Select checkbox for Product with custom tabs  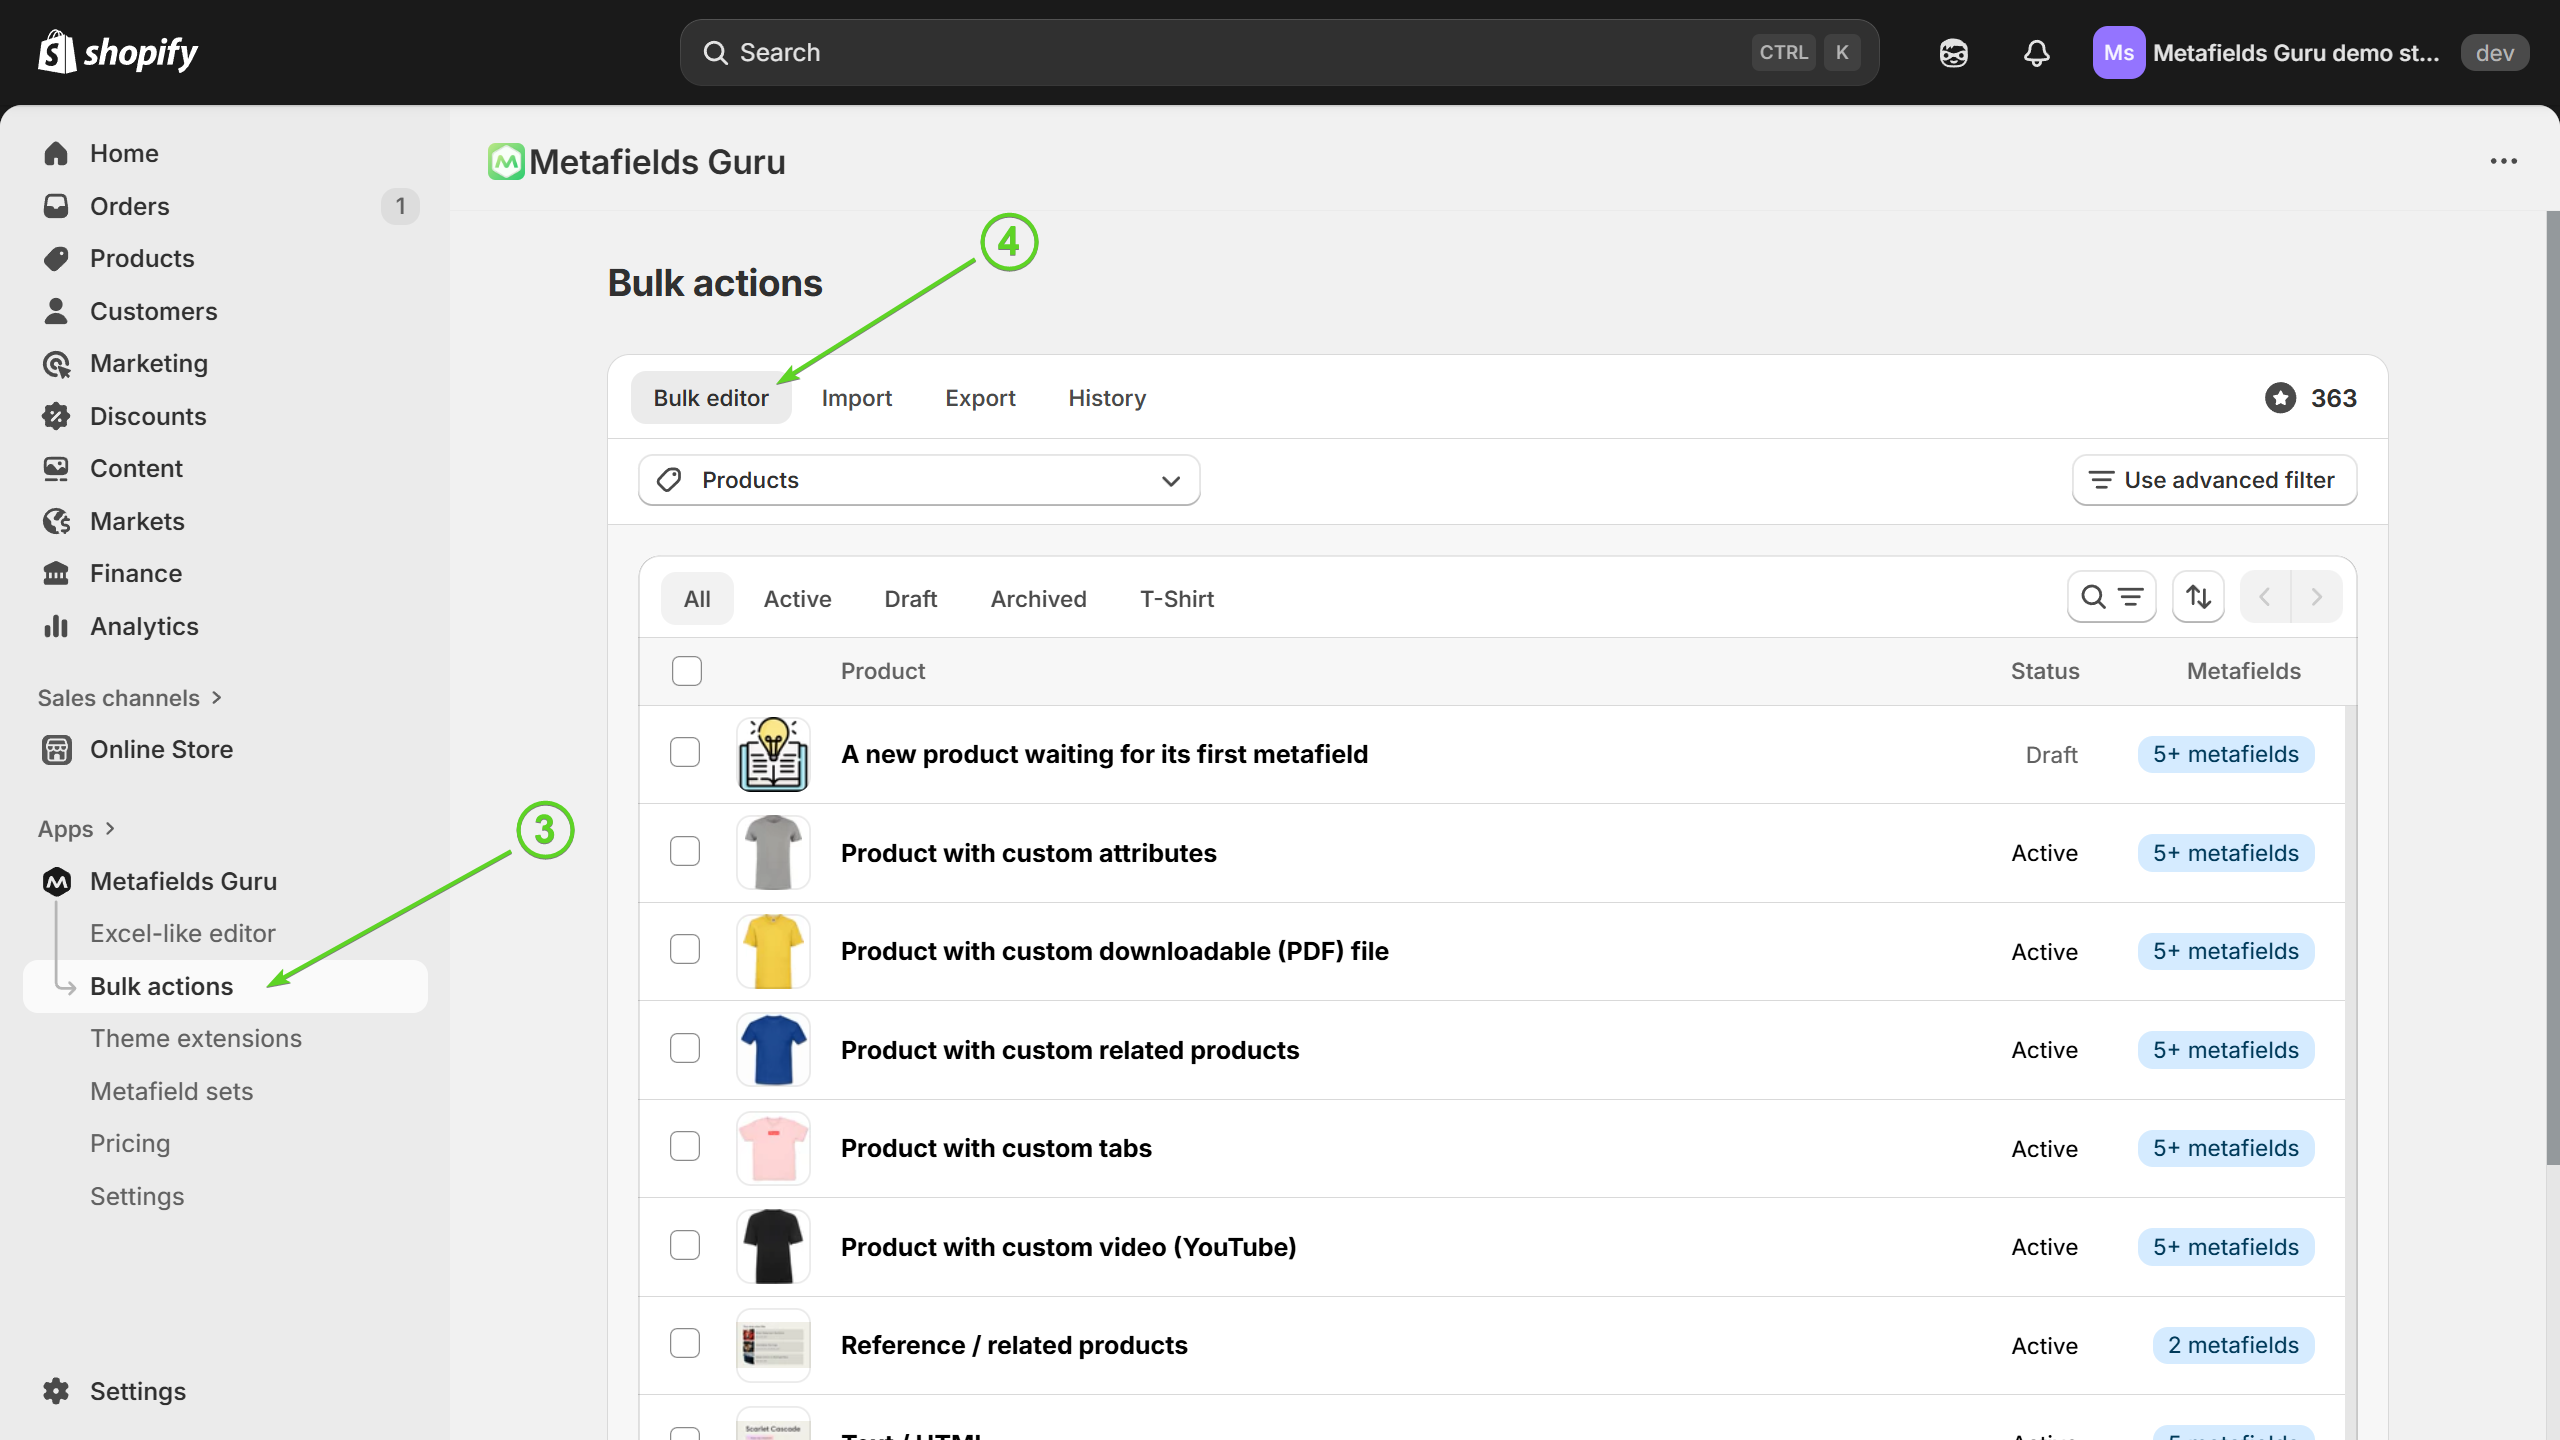[x=685, y=1147]
